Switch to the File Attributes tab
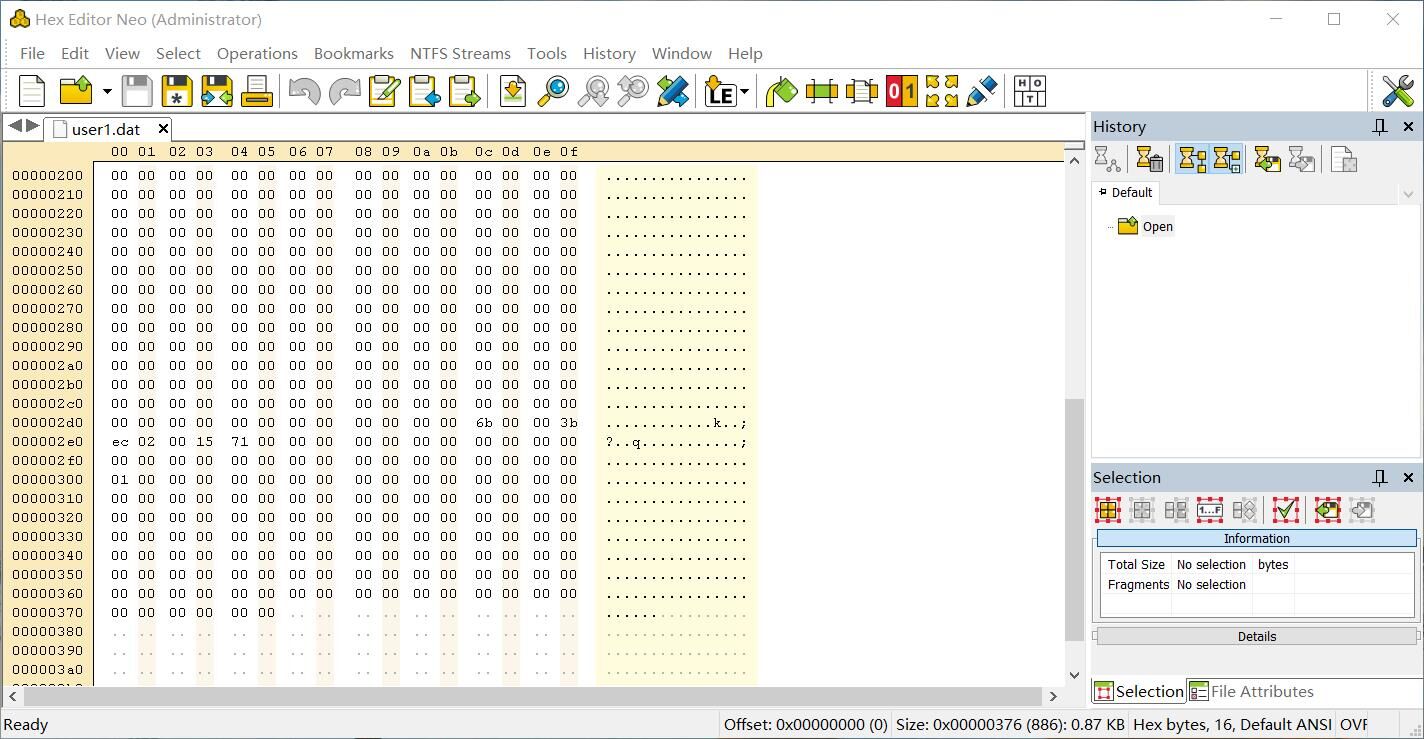 [x=1251, y=691]
